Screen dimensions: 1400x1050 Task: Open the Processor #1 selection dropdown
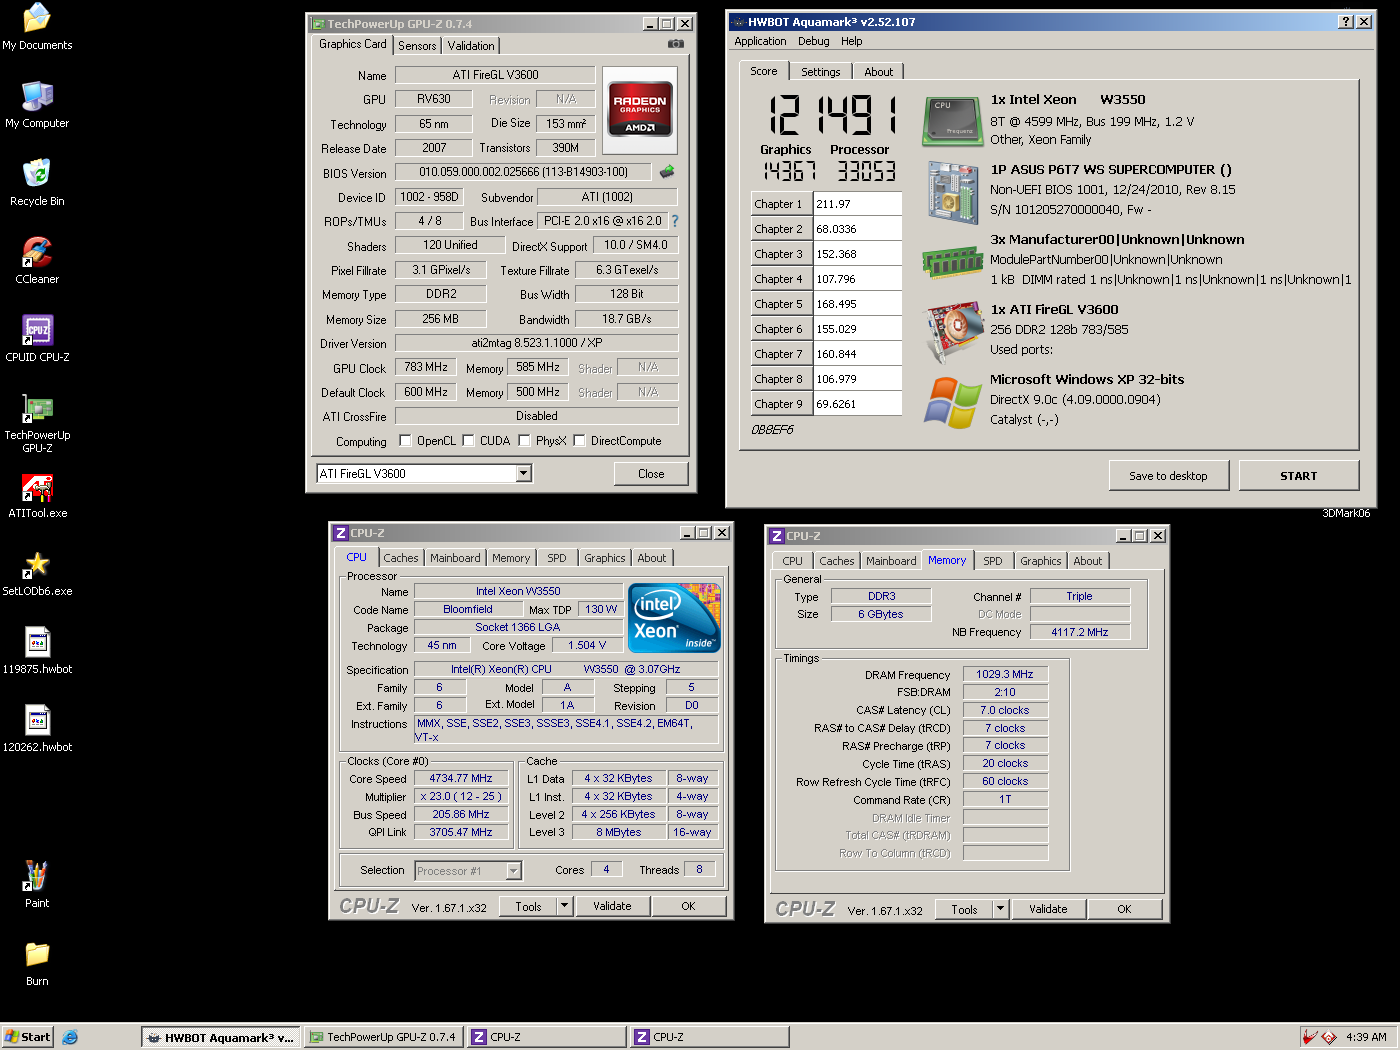[514, 871]
